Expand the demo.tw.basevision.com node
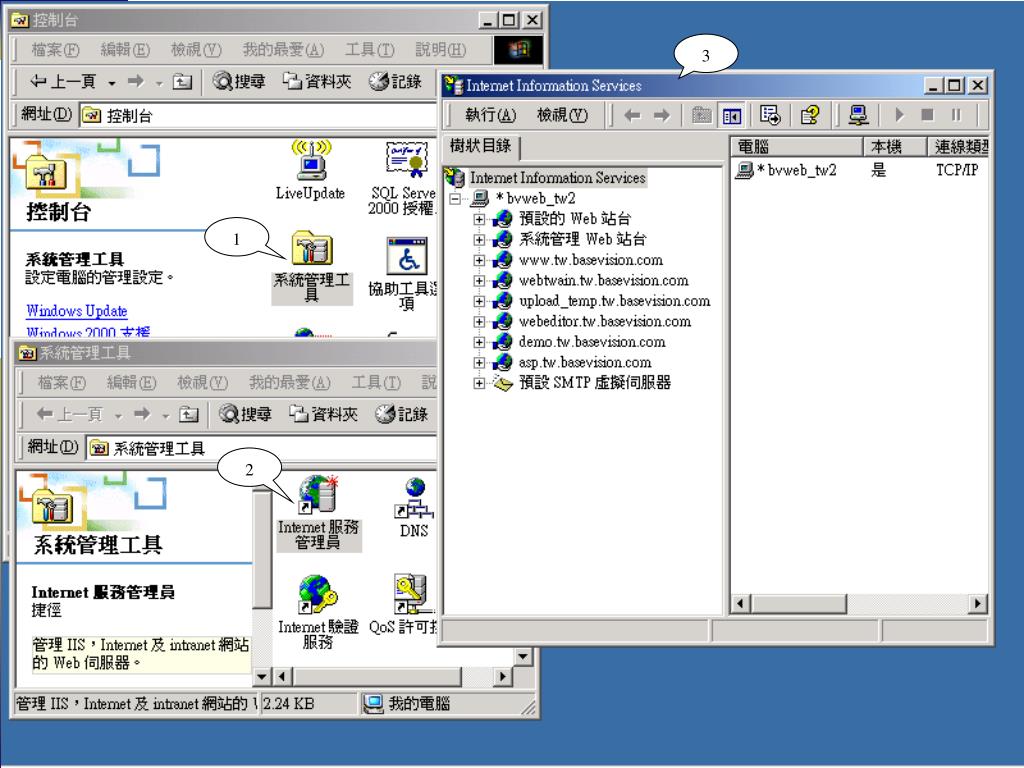The width and height of the screenshot is (1024, 768). pyautogui.click(x=479, y=342)
